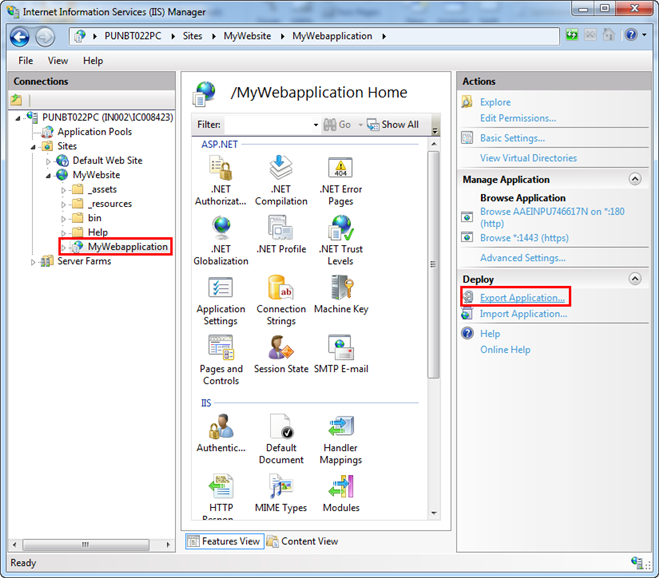Open the .NET Globalization feature icon
Screen dimensions: 659x578
coord(220,229)
